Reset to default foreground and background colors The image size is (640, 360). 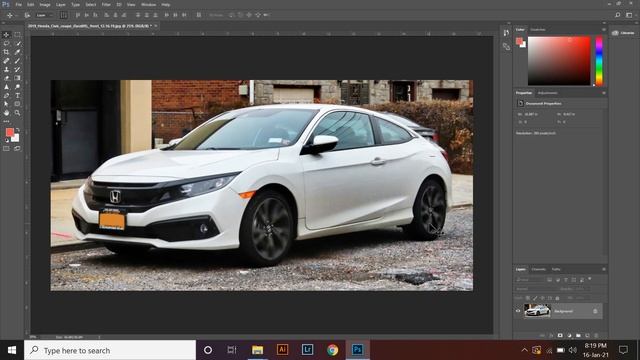click(7, 140)
